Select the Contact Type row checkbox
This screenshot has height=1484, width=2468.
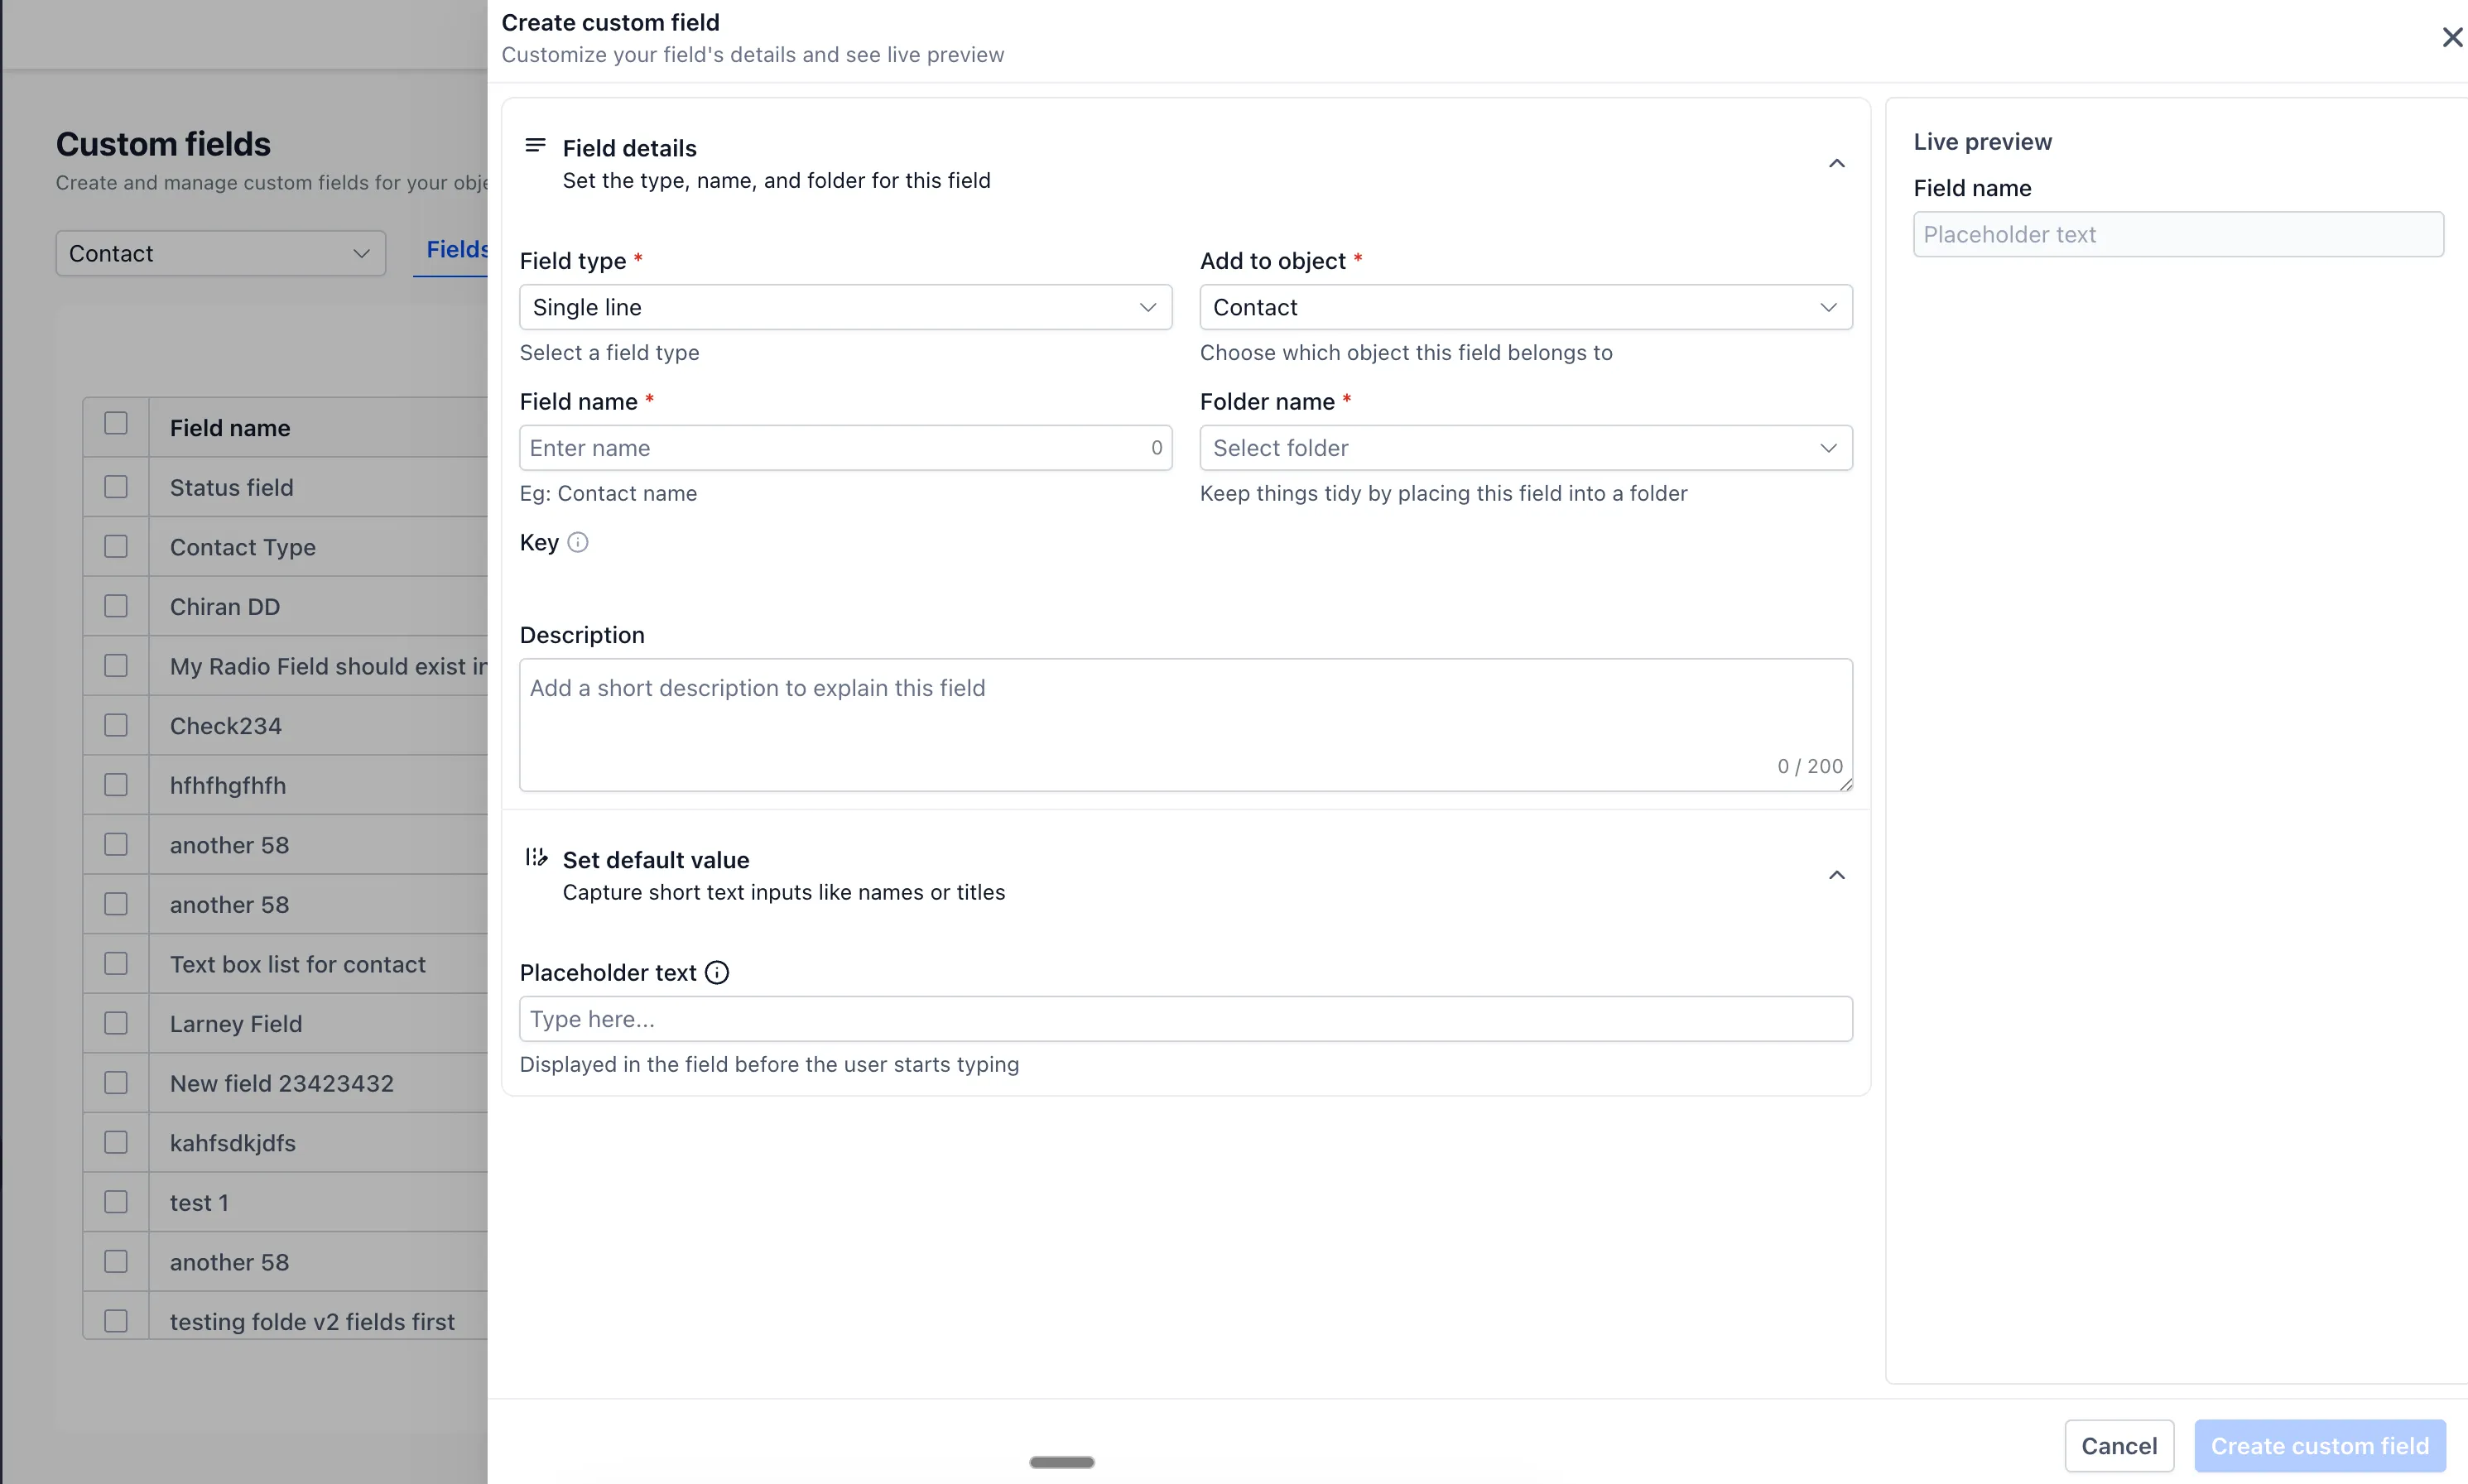point(116,546)
